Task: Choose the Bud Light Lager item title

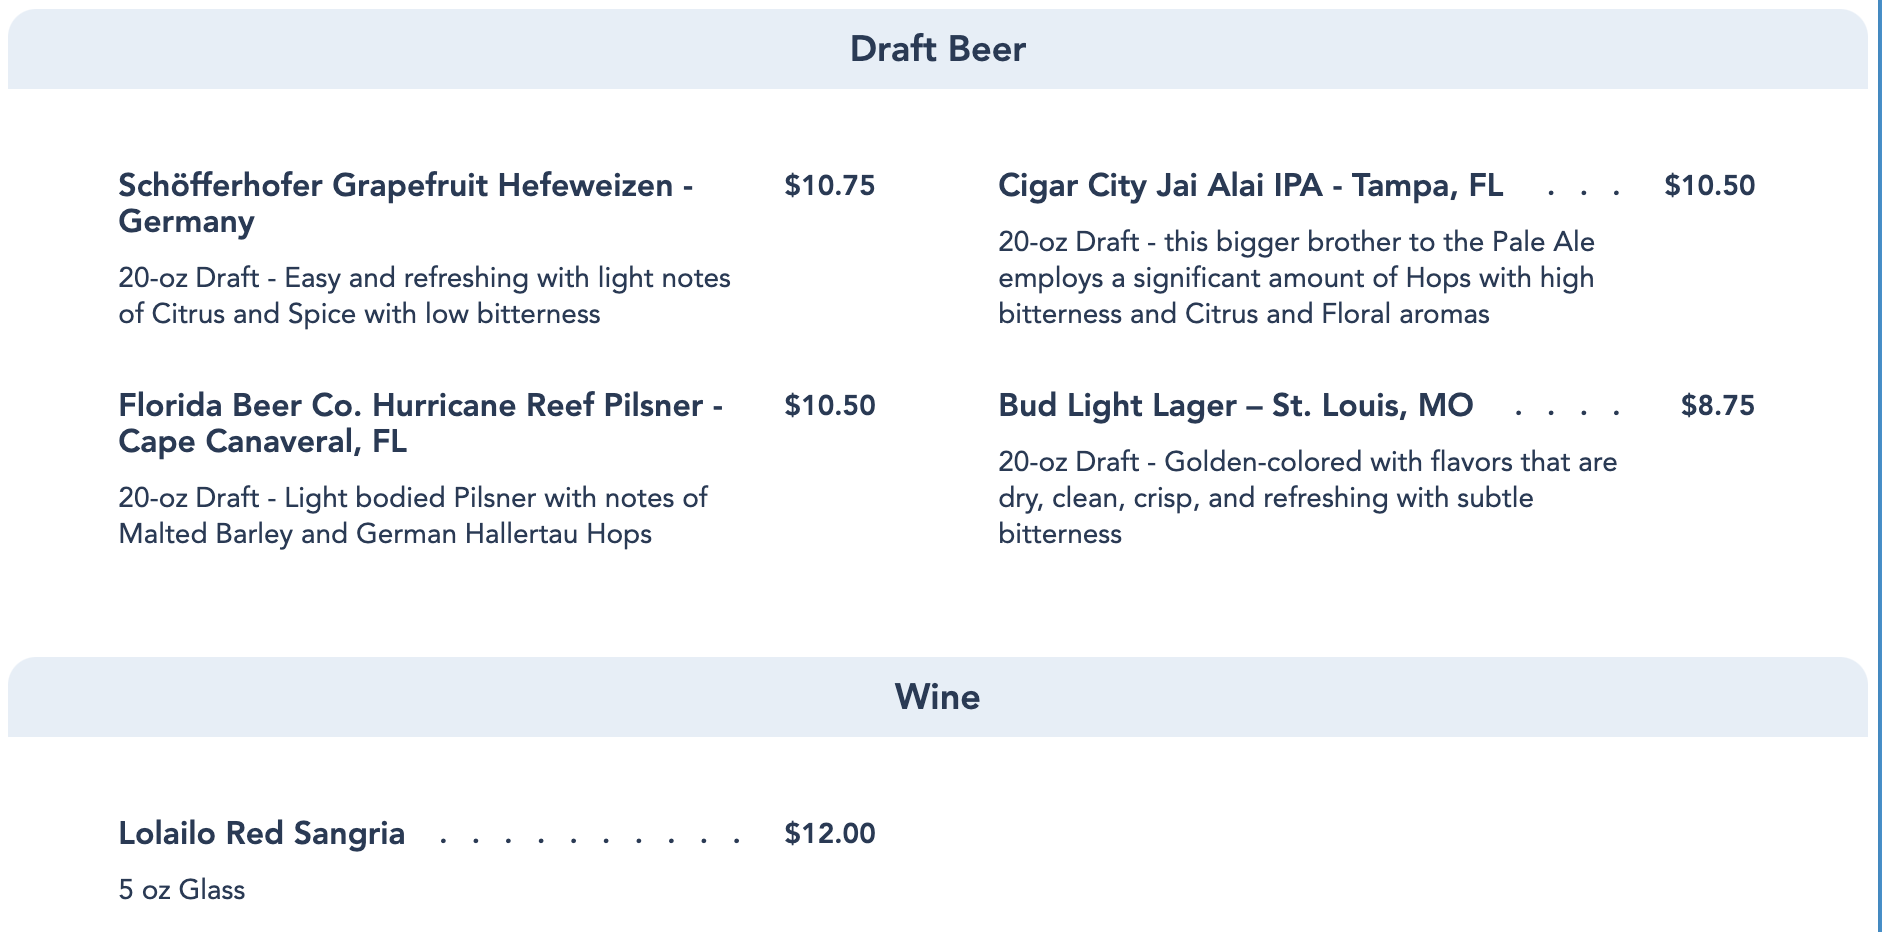Action: coord(1235,405)
